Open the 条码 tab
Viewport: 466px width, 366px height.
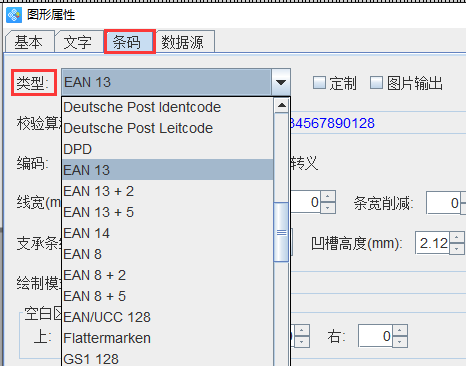pyautogui.click(x=130, y=42)
